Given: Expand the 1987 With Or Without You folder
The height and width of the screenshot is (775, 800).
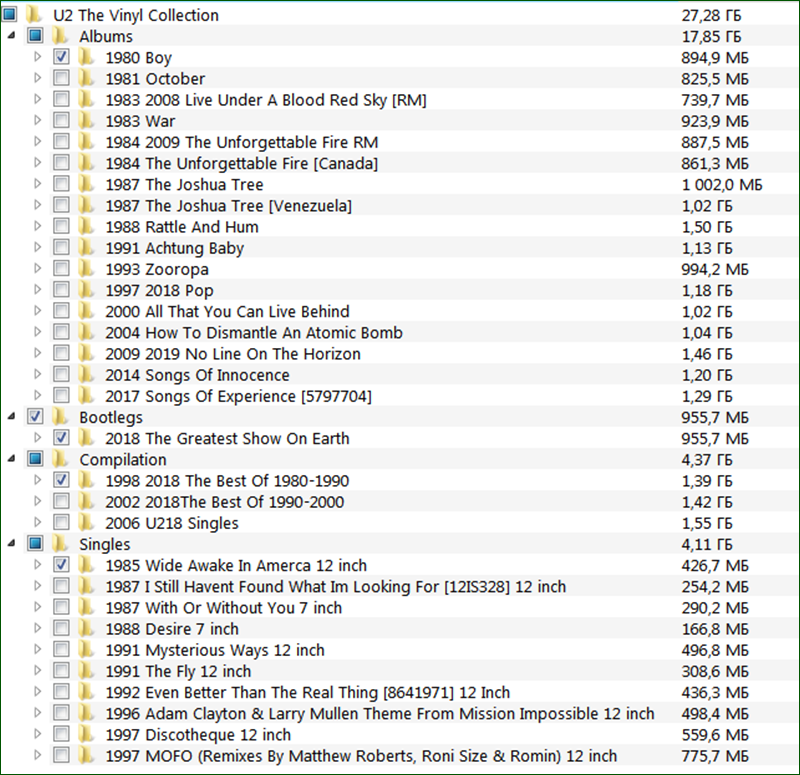Looking at the screenshot, I should pos(38,607).
